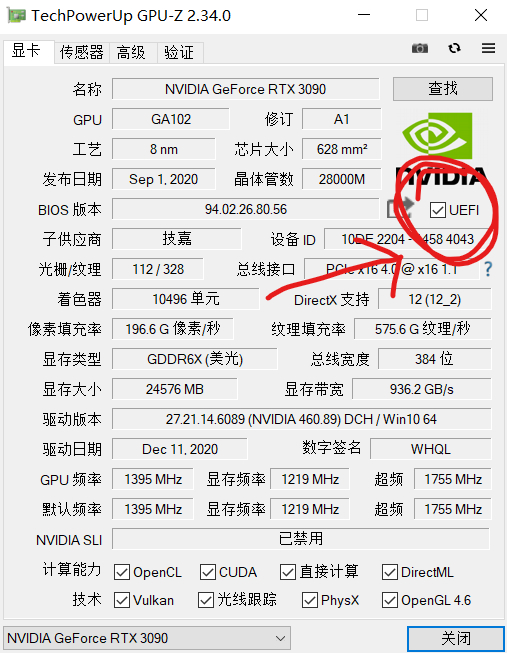Click the BIOS export share icon
Screen dimensions: 507x653
point(400,208)
